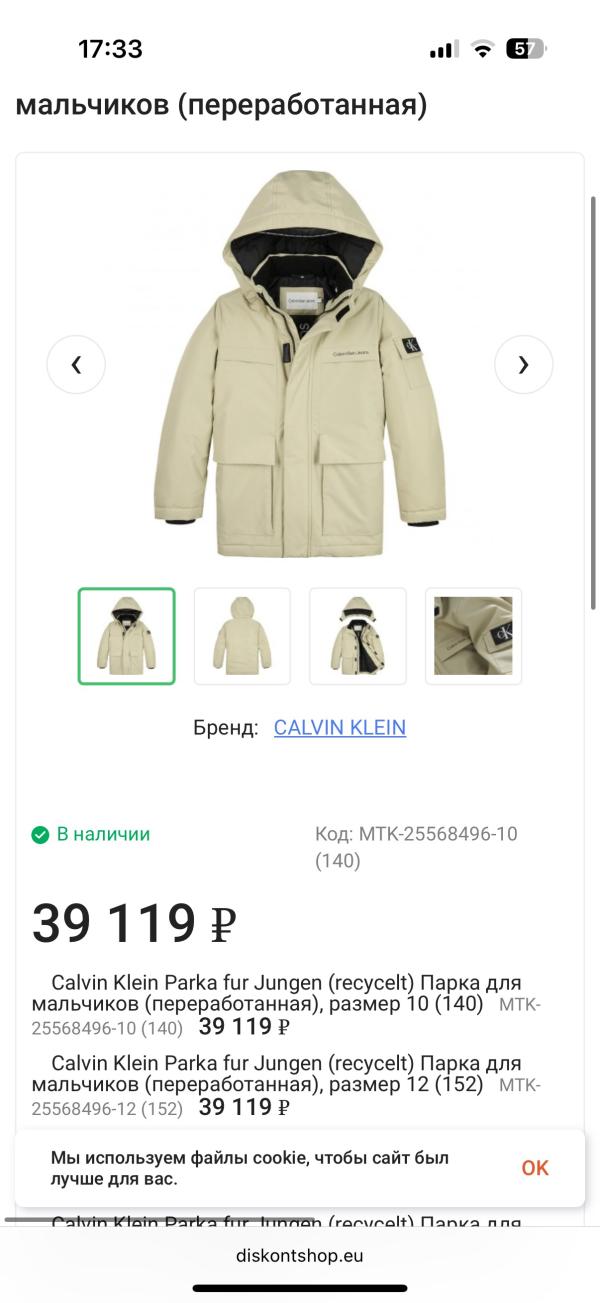Tap the main parka product image
The width and height of the screenshot is (600, 1303).
point(300,364)
